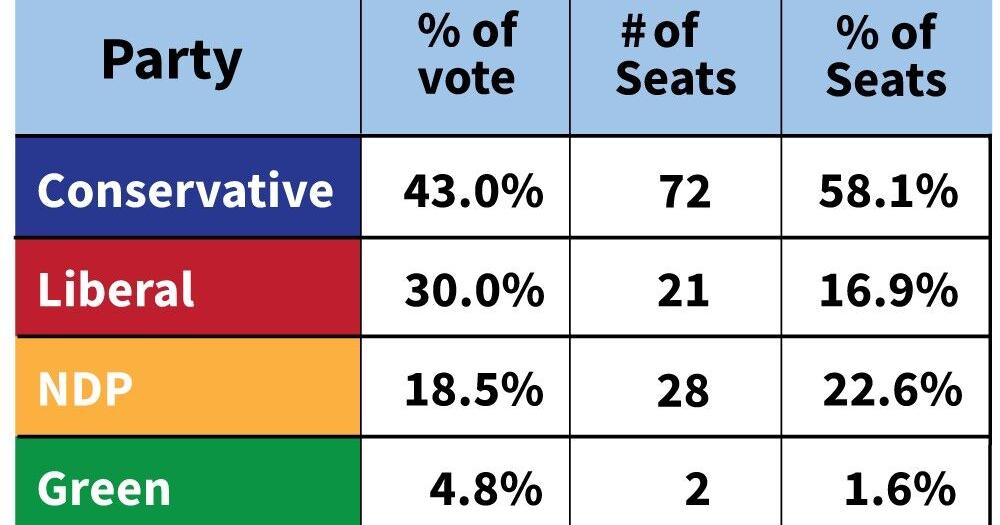Click the Green 2 seats cell

tap(675, 482)
